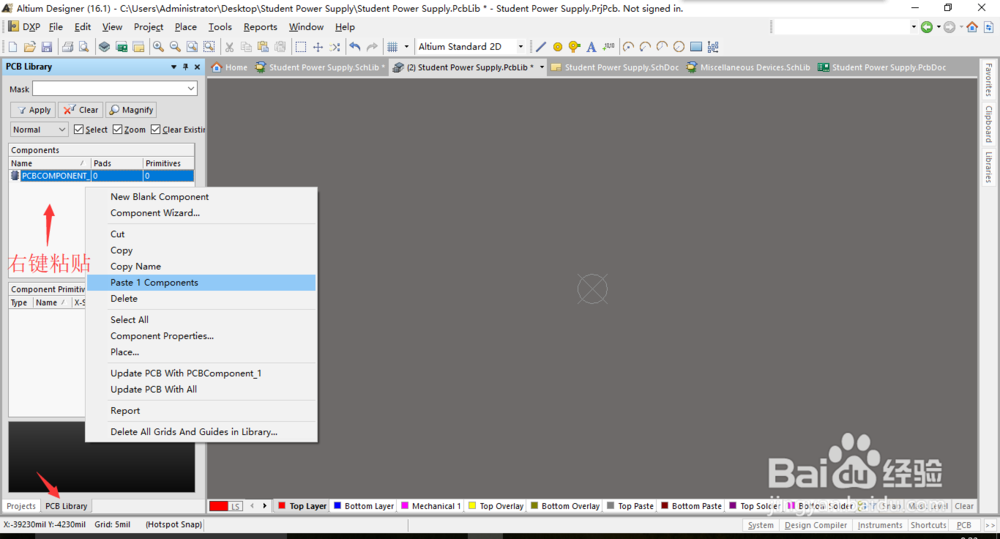Select the Place Fill rectangle tool
1000x539 pixels.
pyautogui.click(x=696, y=47)
